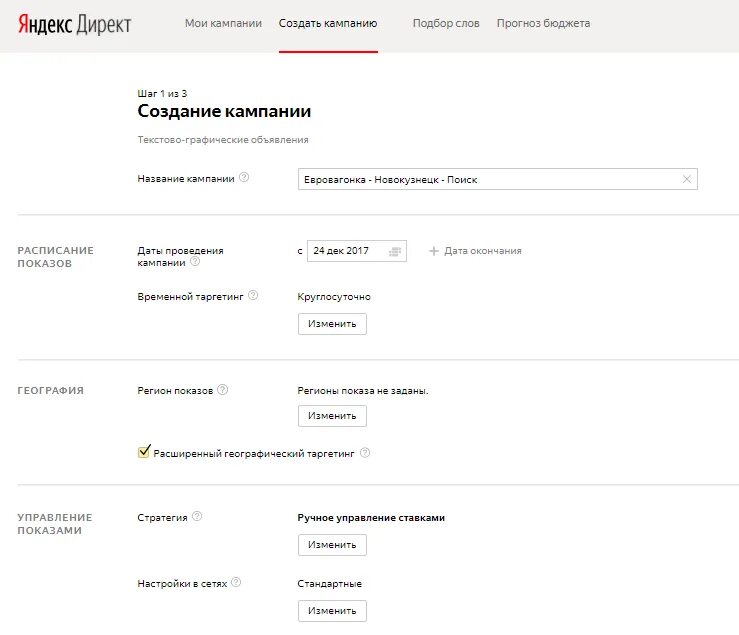Open the Яндекс Директ logo home link

tap(74, 24)
